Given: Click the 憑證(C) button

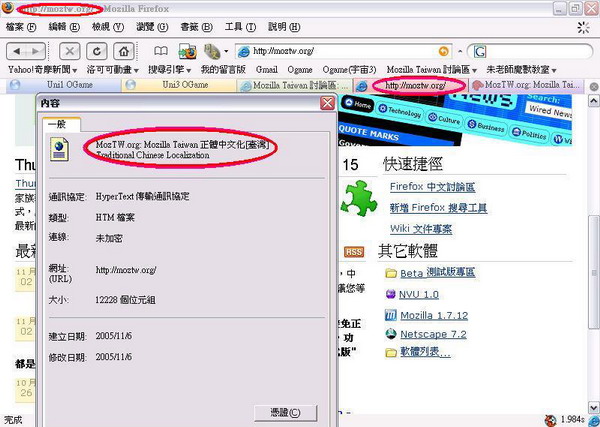Looking at the screenshot, I should pyautogui.click(x=285, y=413).
